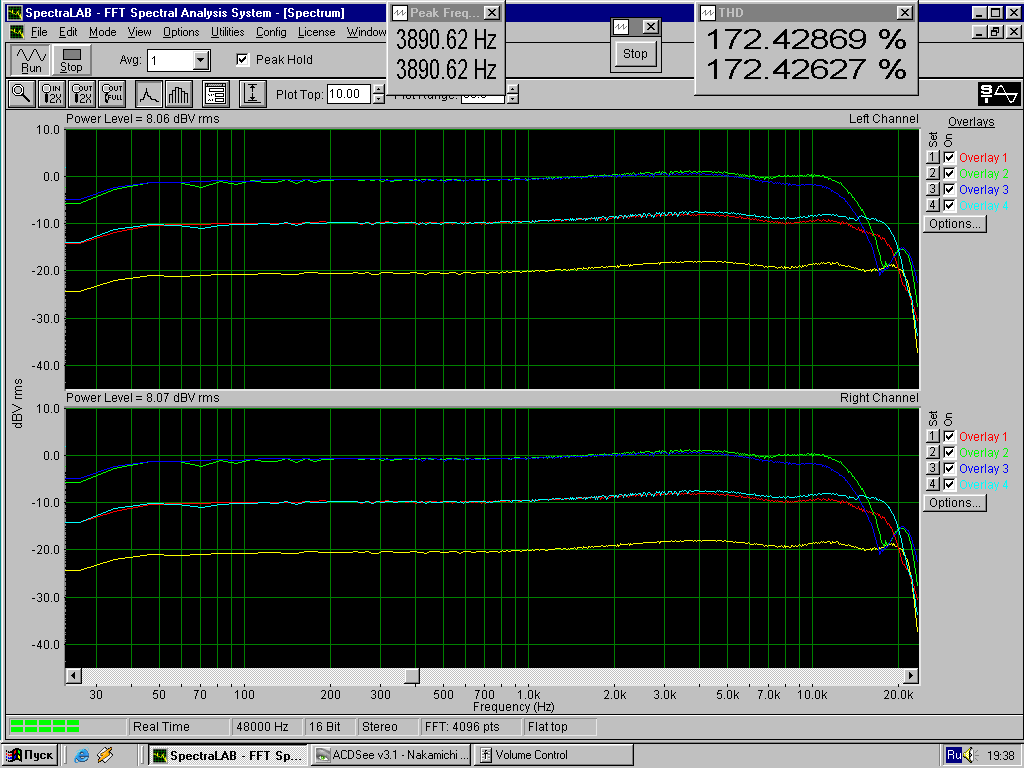Uncheck Overlay 4 on Right Channel

tap(950, 485)
